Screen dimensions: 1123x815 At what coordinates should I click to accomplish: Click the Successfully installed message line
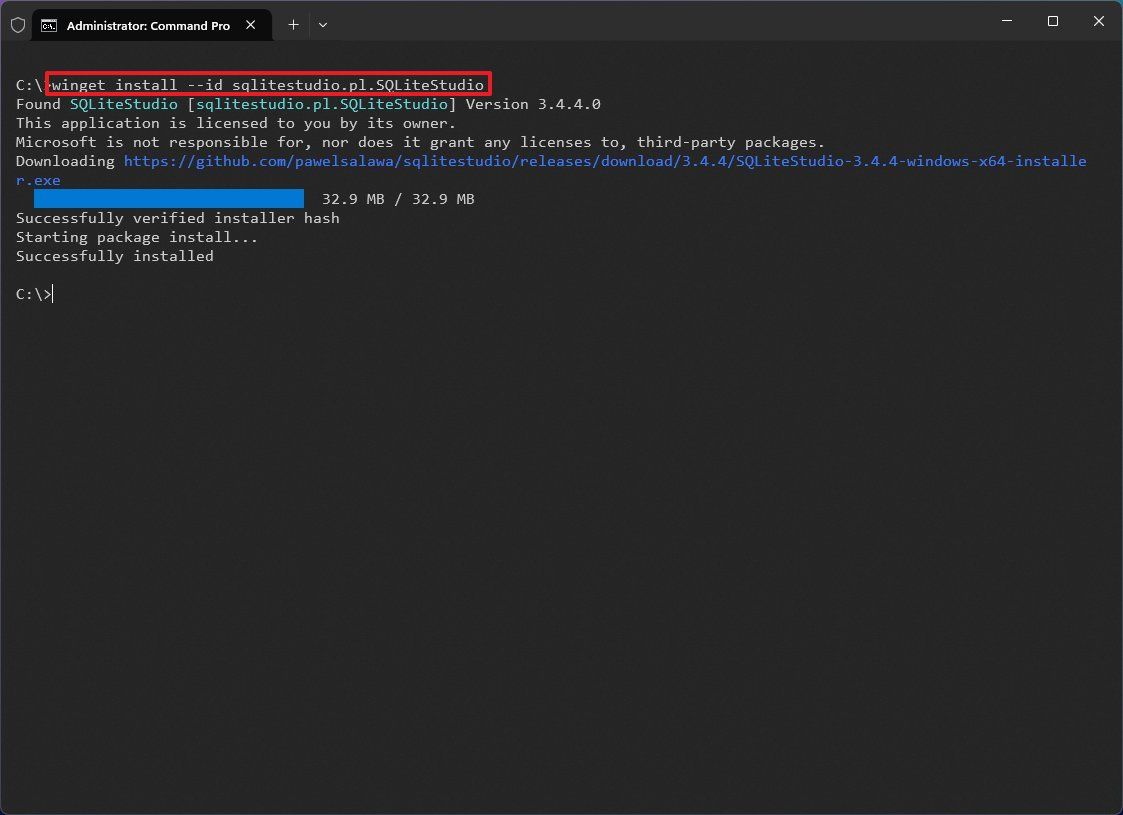click(x=115, y=256)
